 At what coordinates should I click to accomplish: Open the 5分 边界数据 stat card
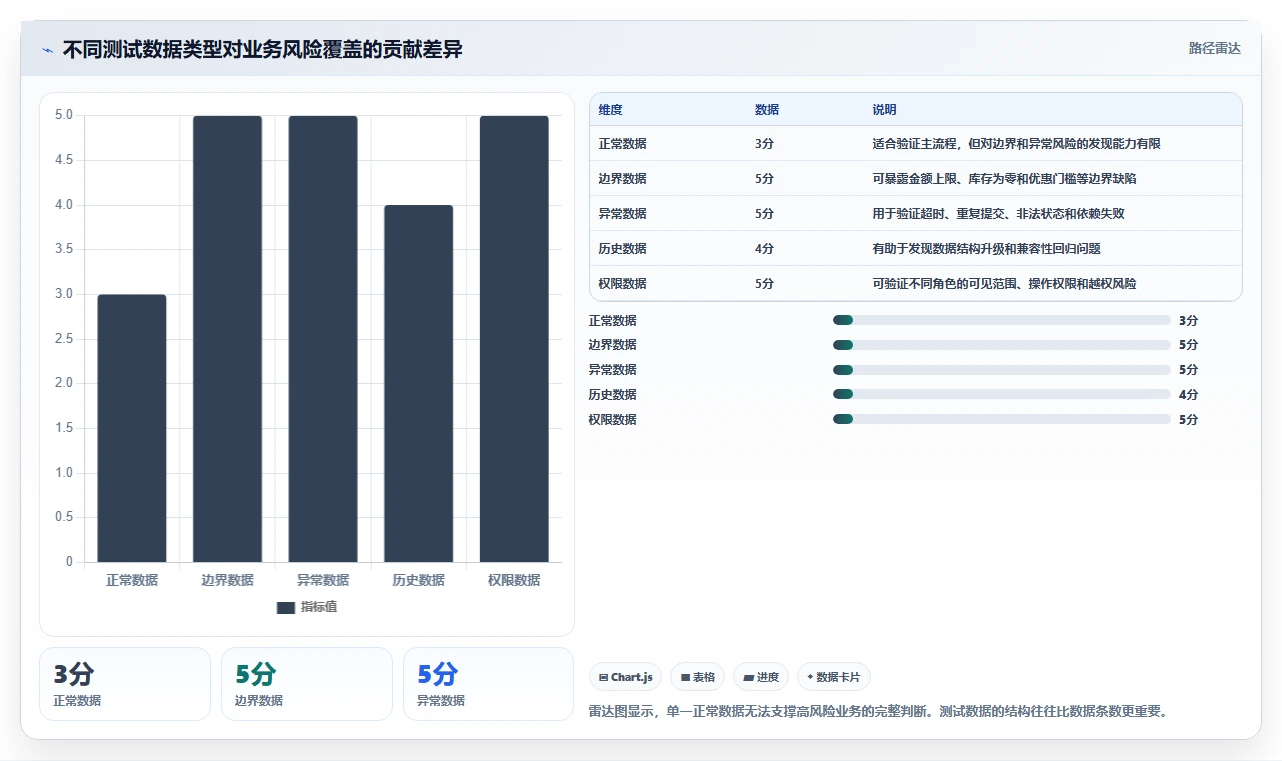coord(307,684)
